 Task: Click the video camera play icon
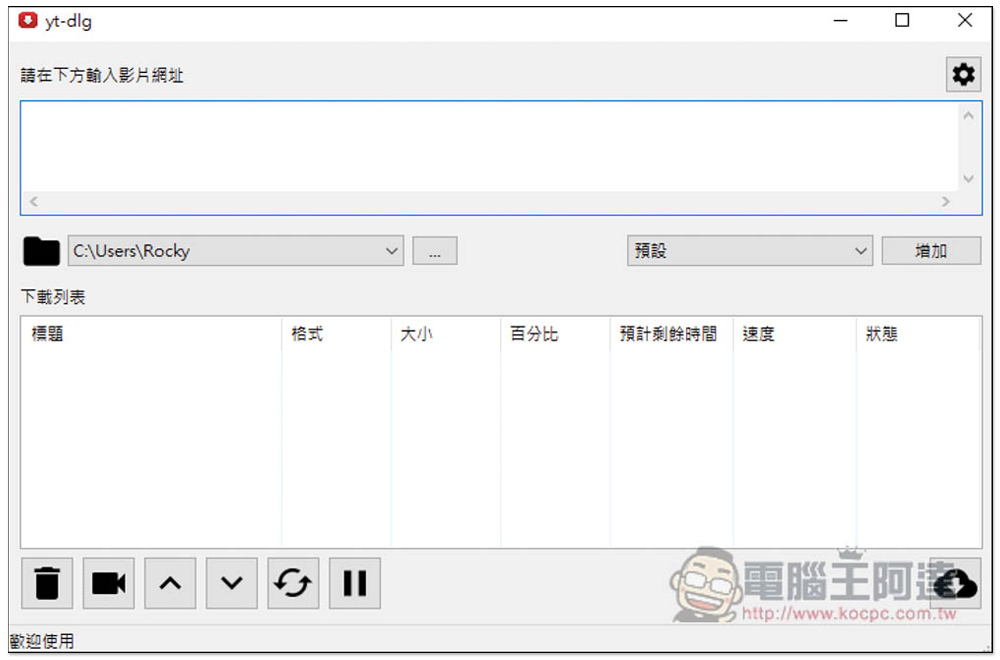pyautogui.click(x=108, y=583)
